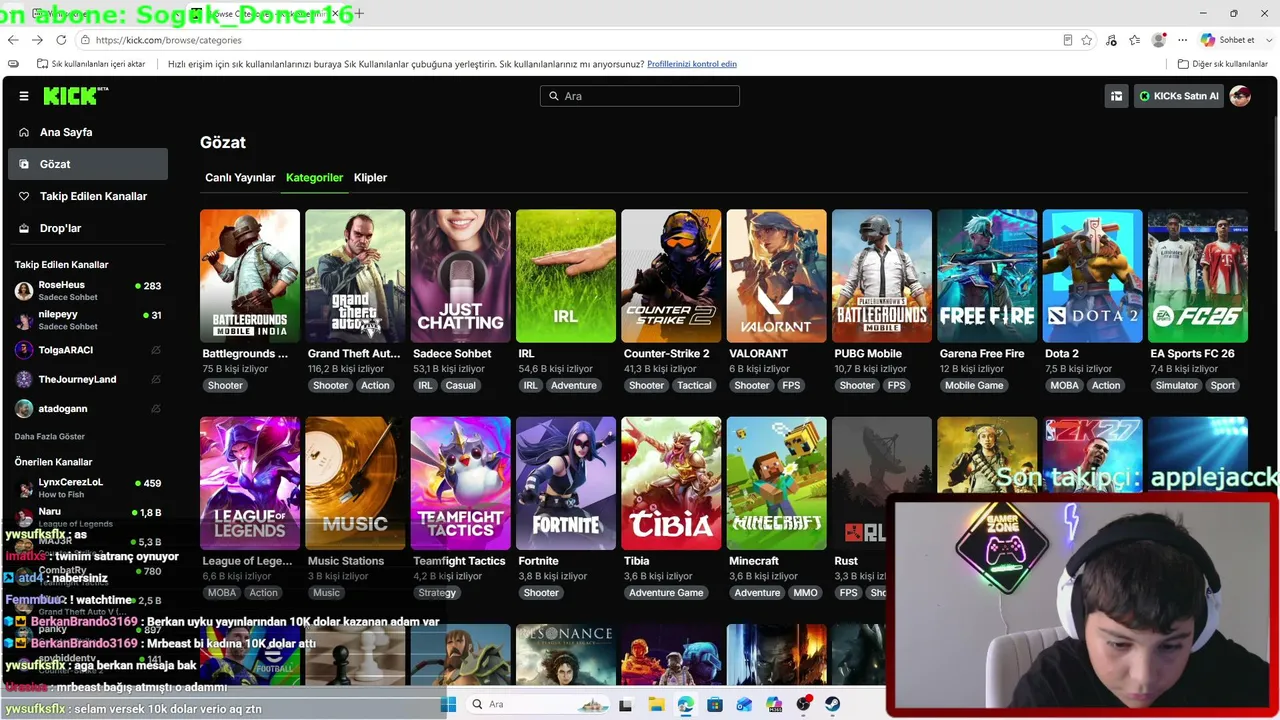Open Microsoft Store from the taskbar
The height and width of the screenshot is (720, 1280).
point(715,704)
